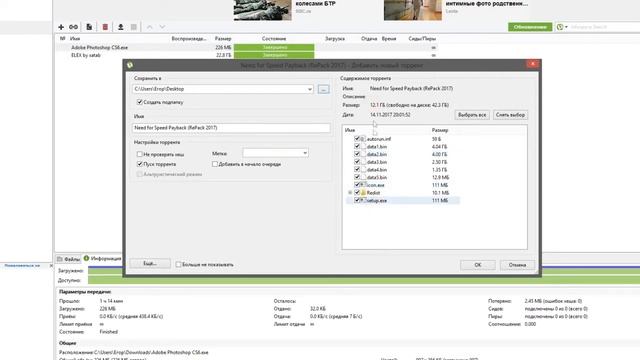Viewport: 640px width, 360px height.
Task: Click the 'Redist' folder name
Action: point(373,193)
